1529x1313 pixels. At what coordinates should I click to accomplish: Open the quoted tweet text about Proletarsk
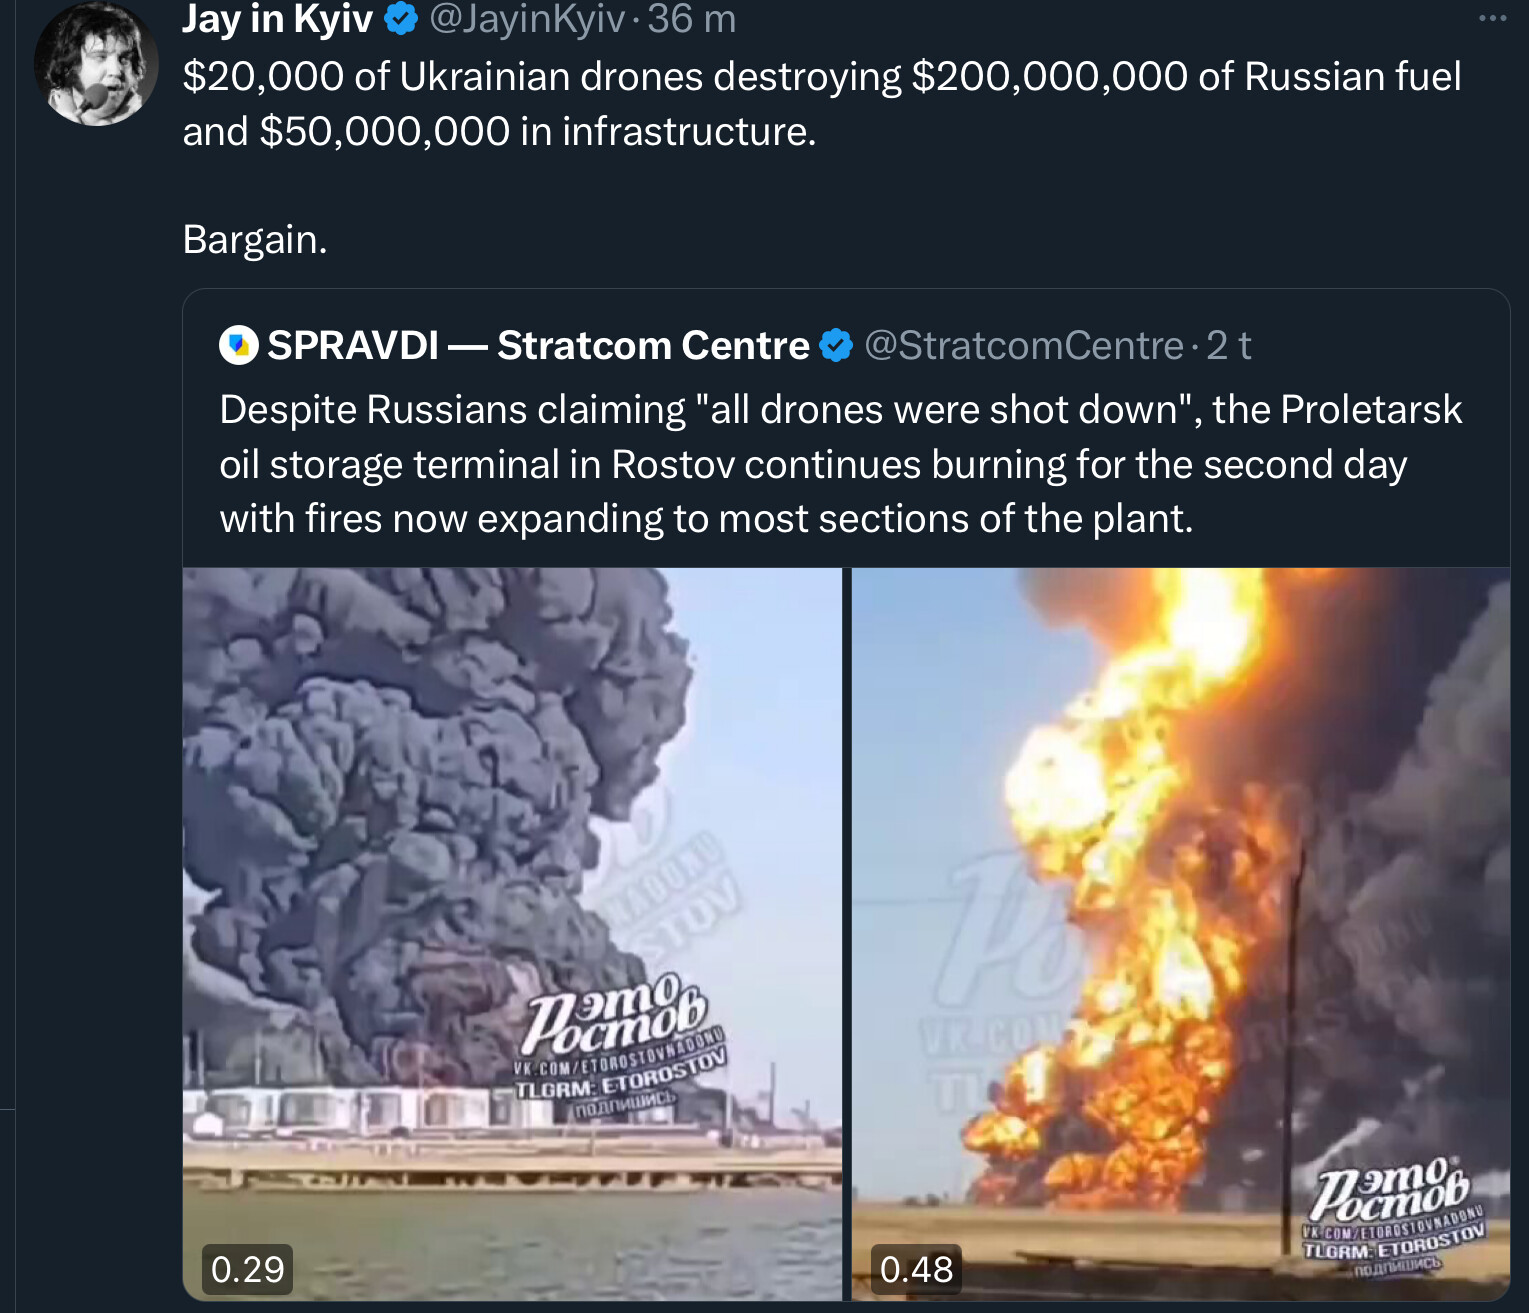click(840, 464)
